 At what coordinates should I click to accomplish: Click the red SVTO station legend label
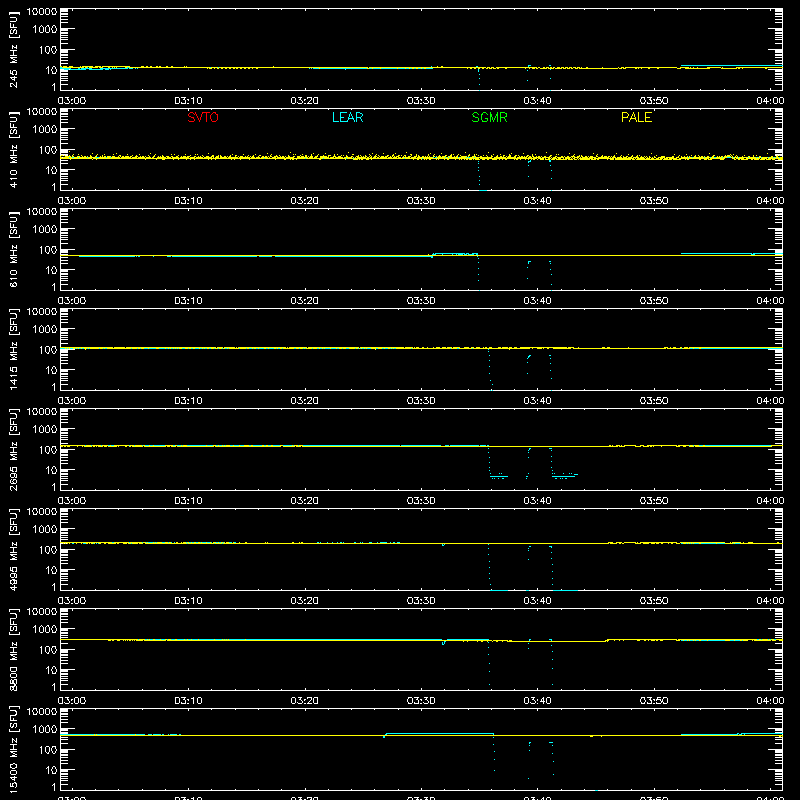point(203,117)
